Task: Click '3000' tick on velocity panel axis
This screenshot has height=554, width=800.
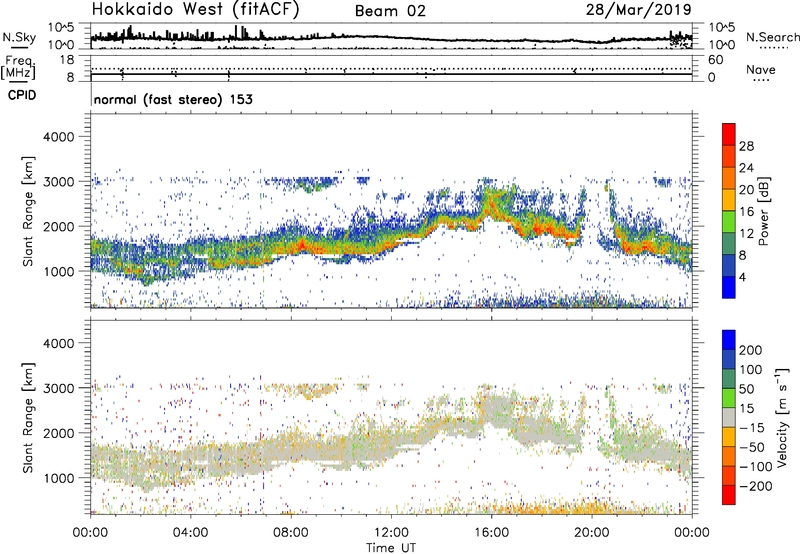Action: 59,388
